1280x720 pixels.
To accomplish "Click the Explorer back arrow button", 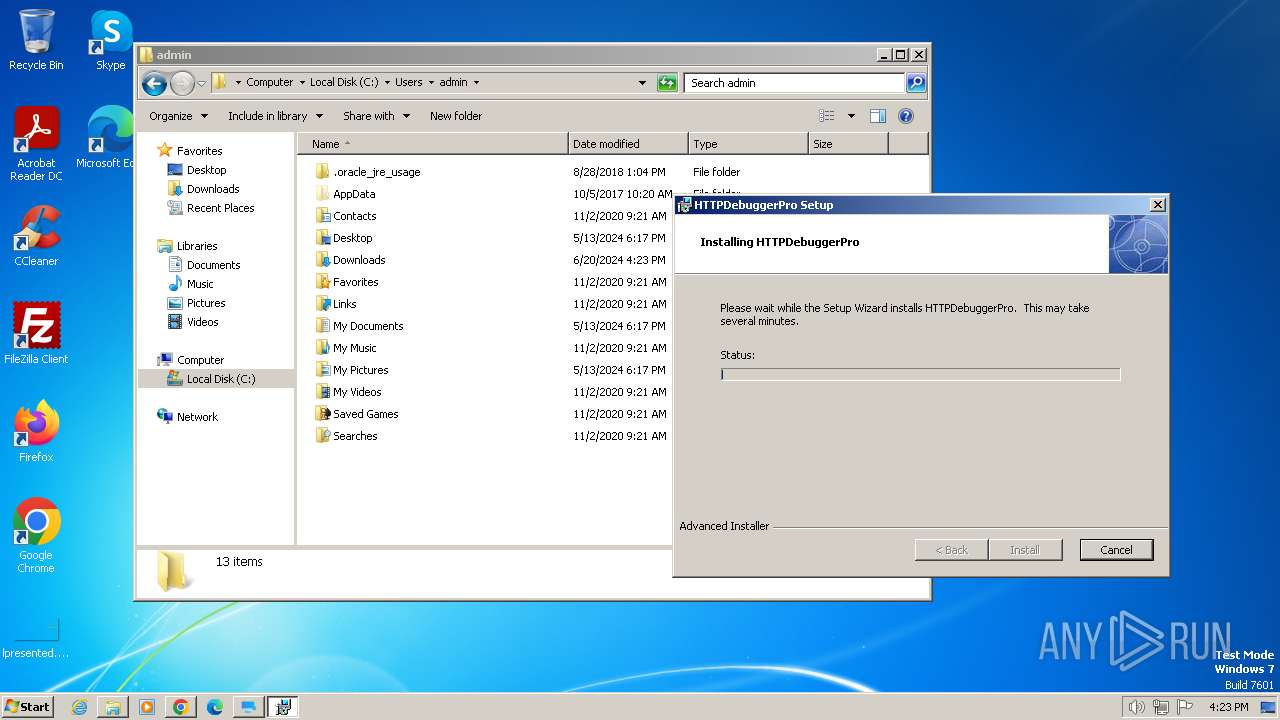I will click(154, 83).
